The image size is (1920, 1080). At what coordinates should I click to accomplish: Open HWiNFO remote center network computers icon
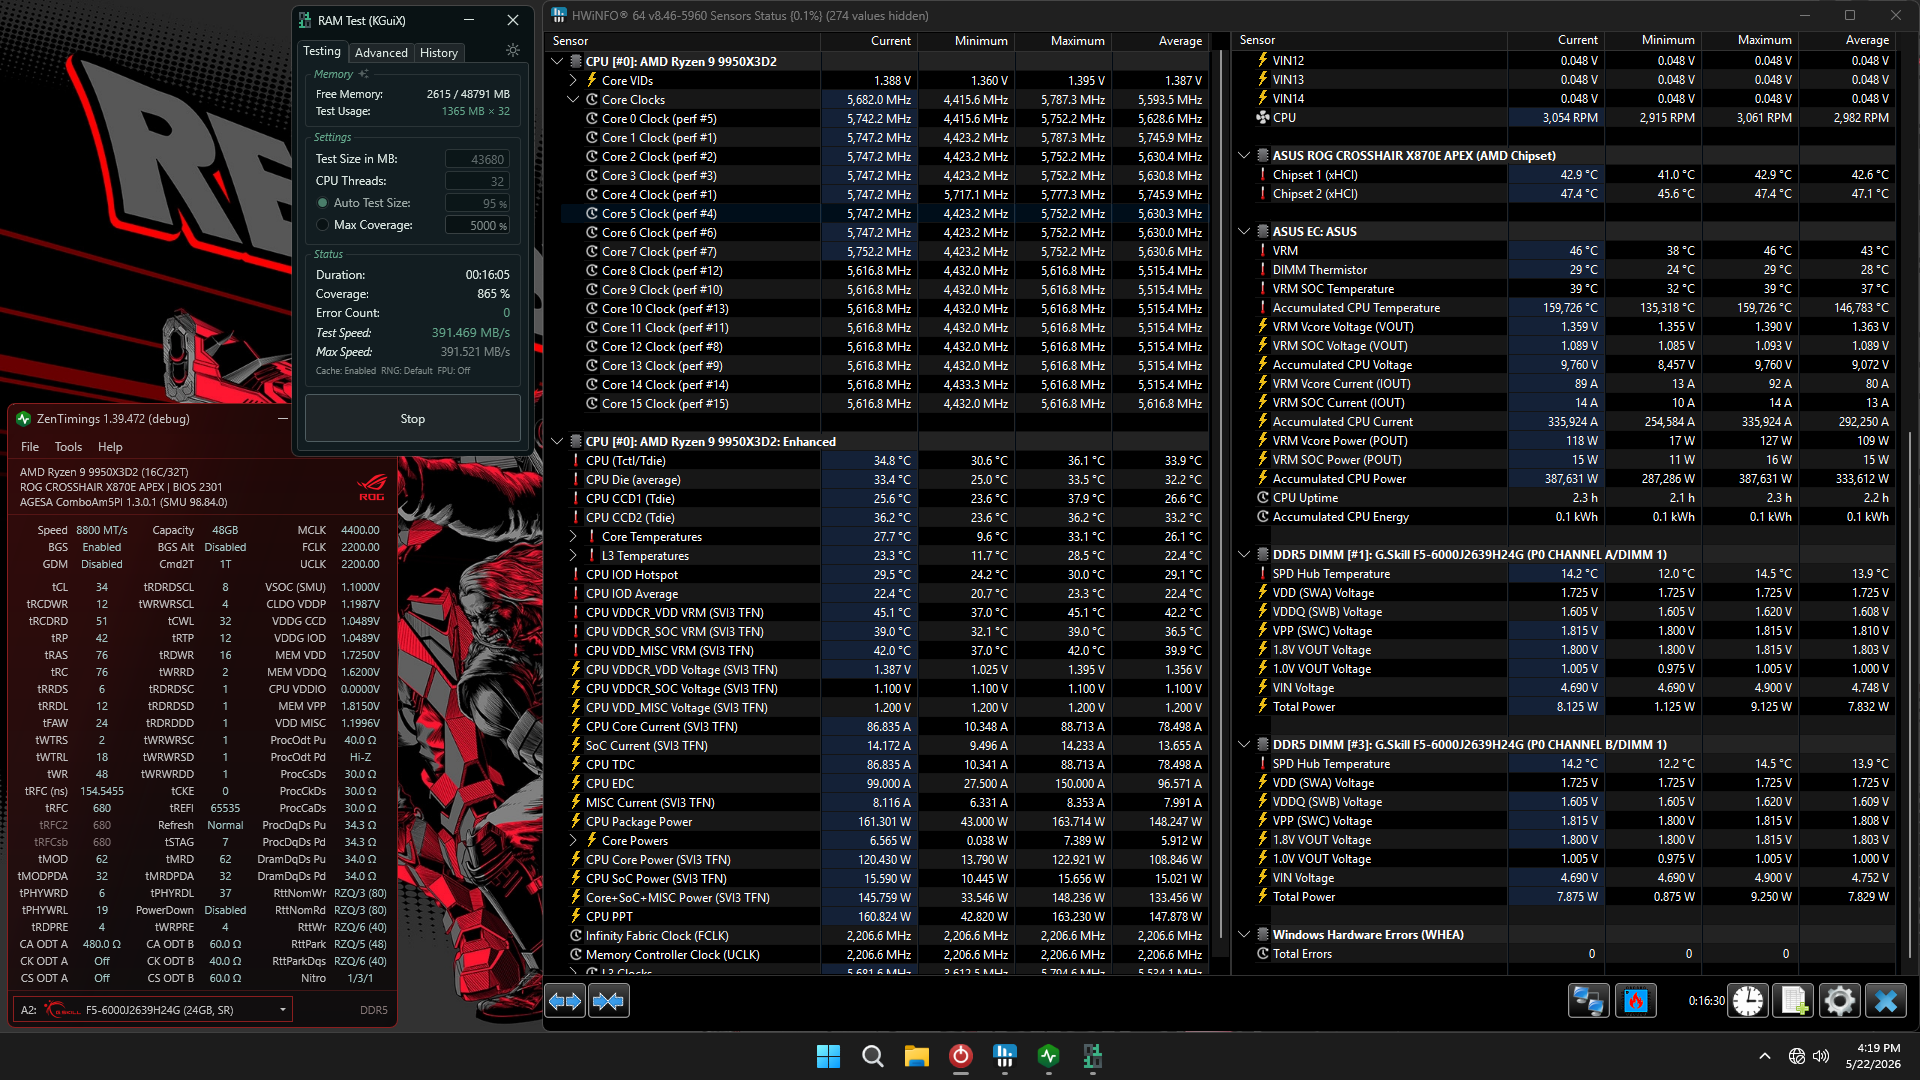tap(1588, 1001)
